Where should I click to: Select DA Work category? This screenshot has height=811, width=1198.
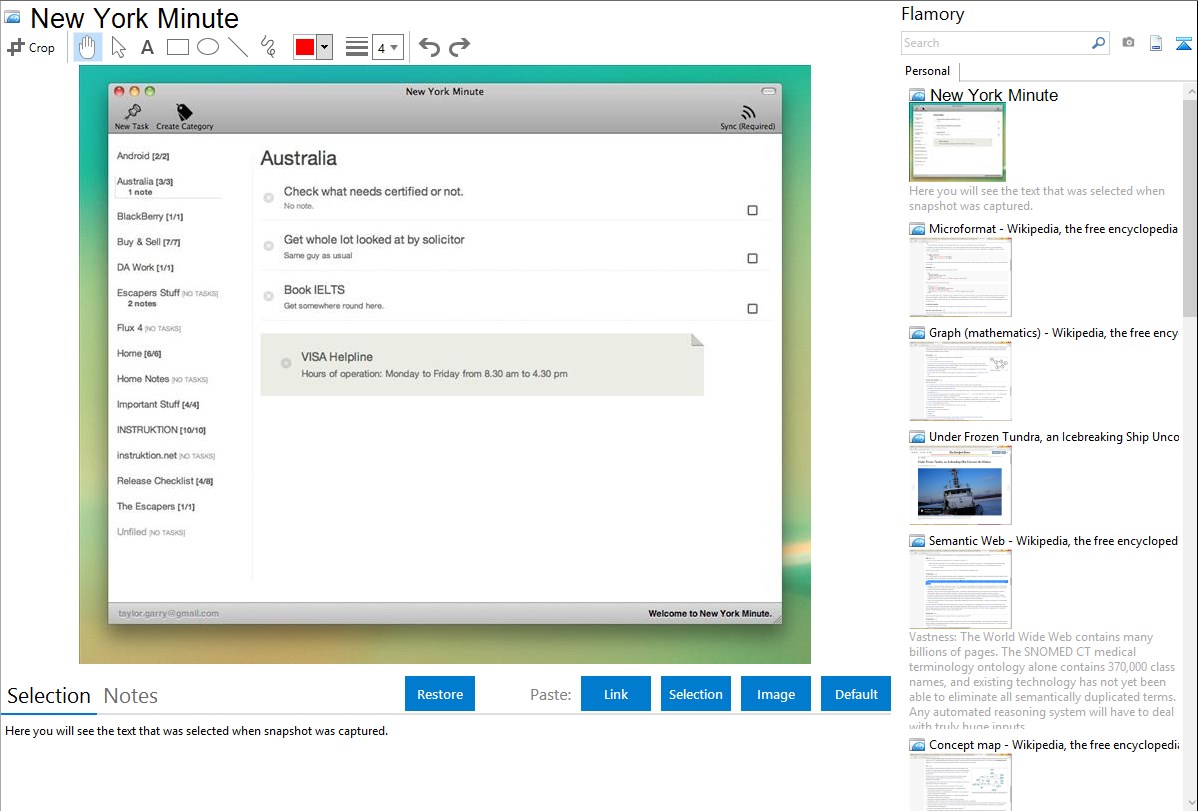tap(145, 268)
